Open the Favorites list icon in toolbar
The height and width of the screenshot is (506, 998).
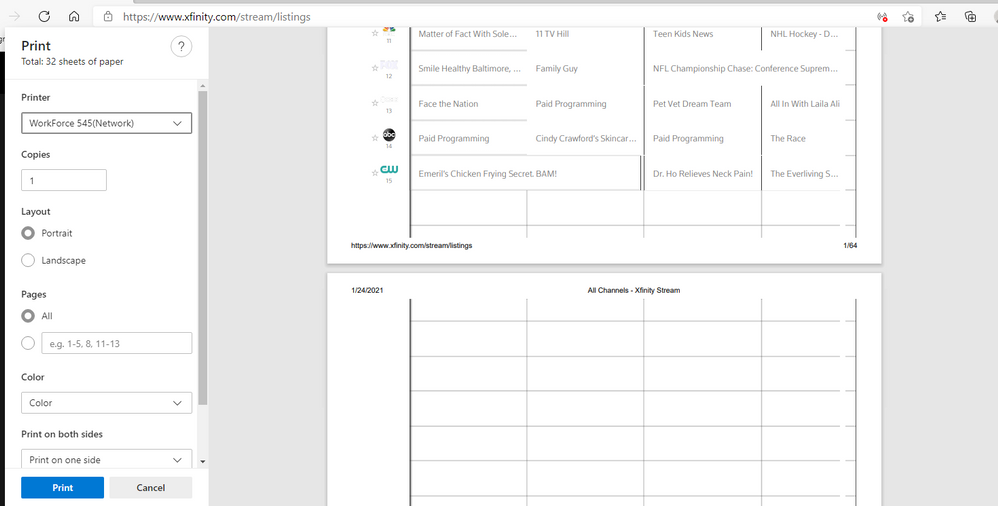[x=941, y=17]
